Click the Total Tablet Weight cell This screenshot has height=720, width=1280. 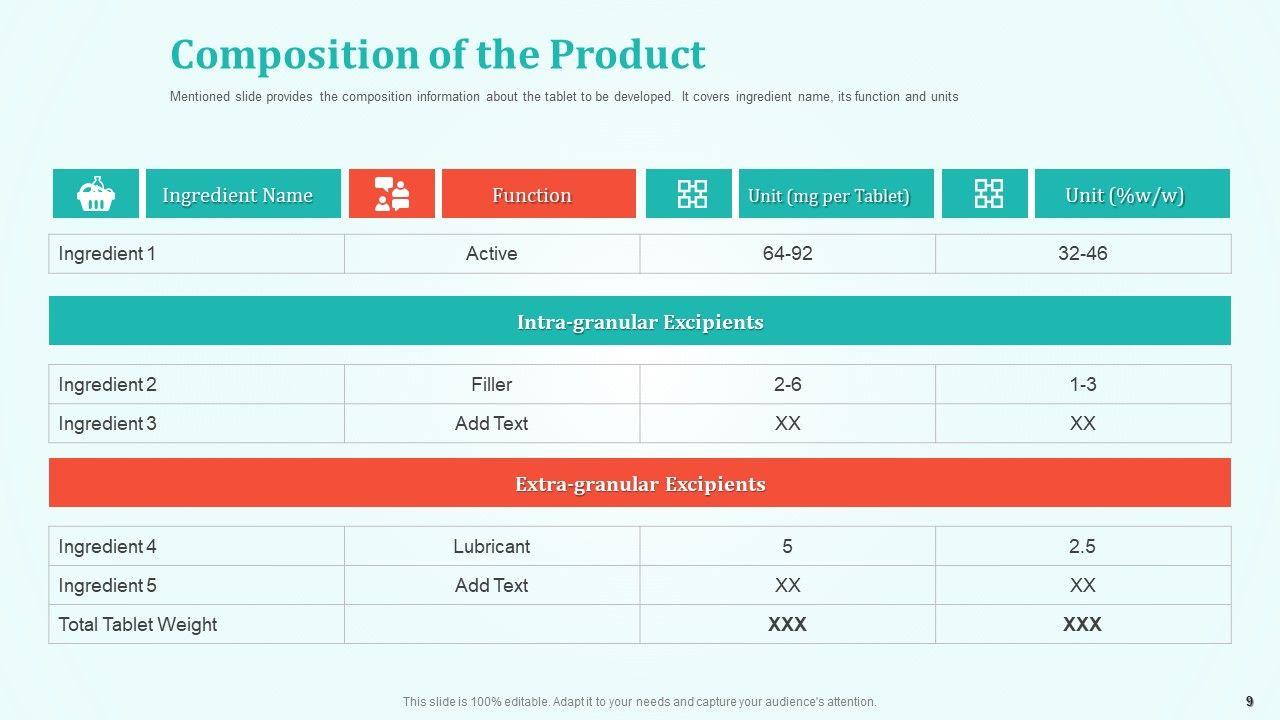pyautogui.click(x=138, y=624)
